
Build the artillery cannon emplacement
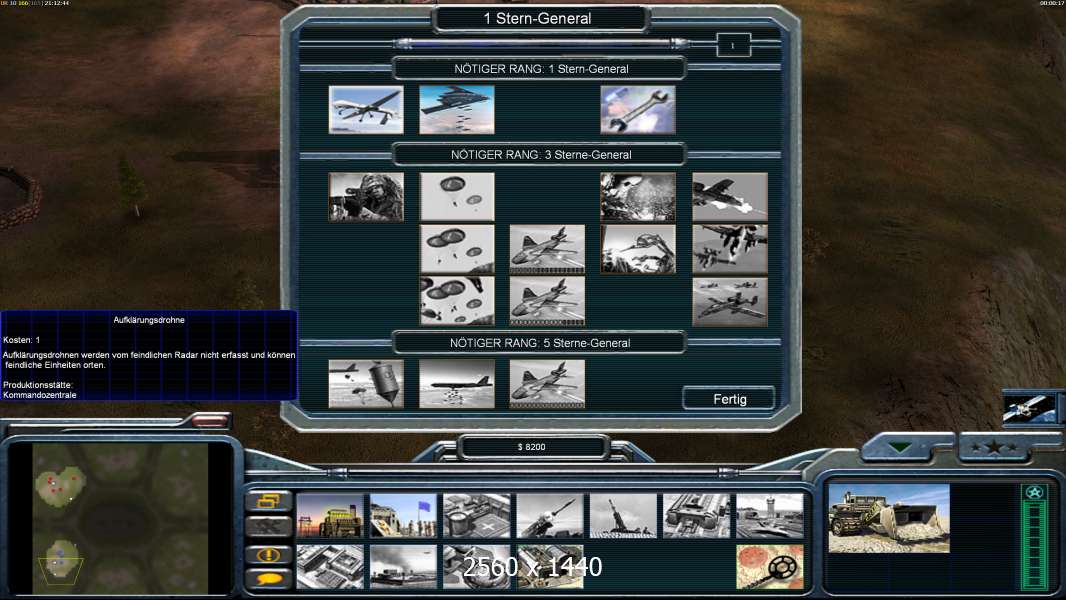pos(623,516)
